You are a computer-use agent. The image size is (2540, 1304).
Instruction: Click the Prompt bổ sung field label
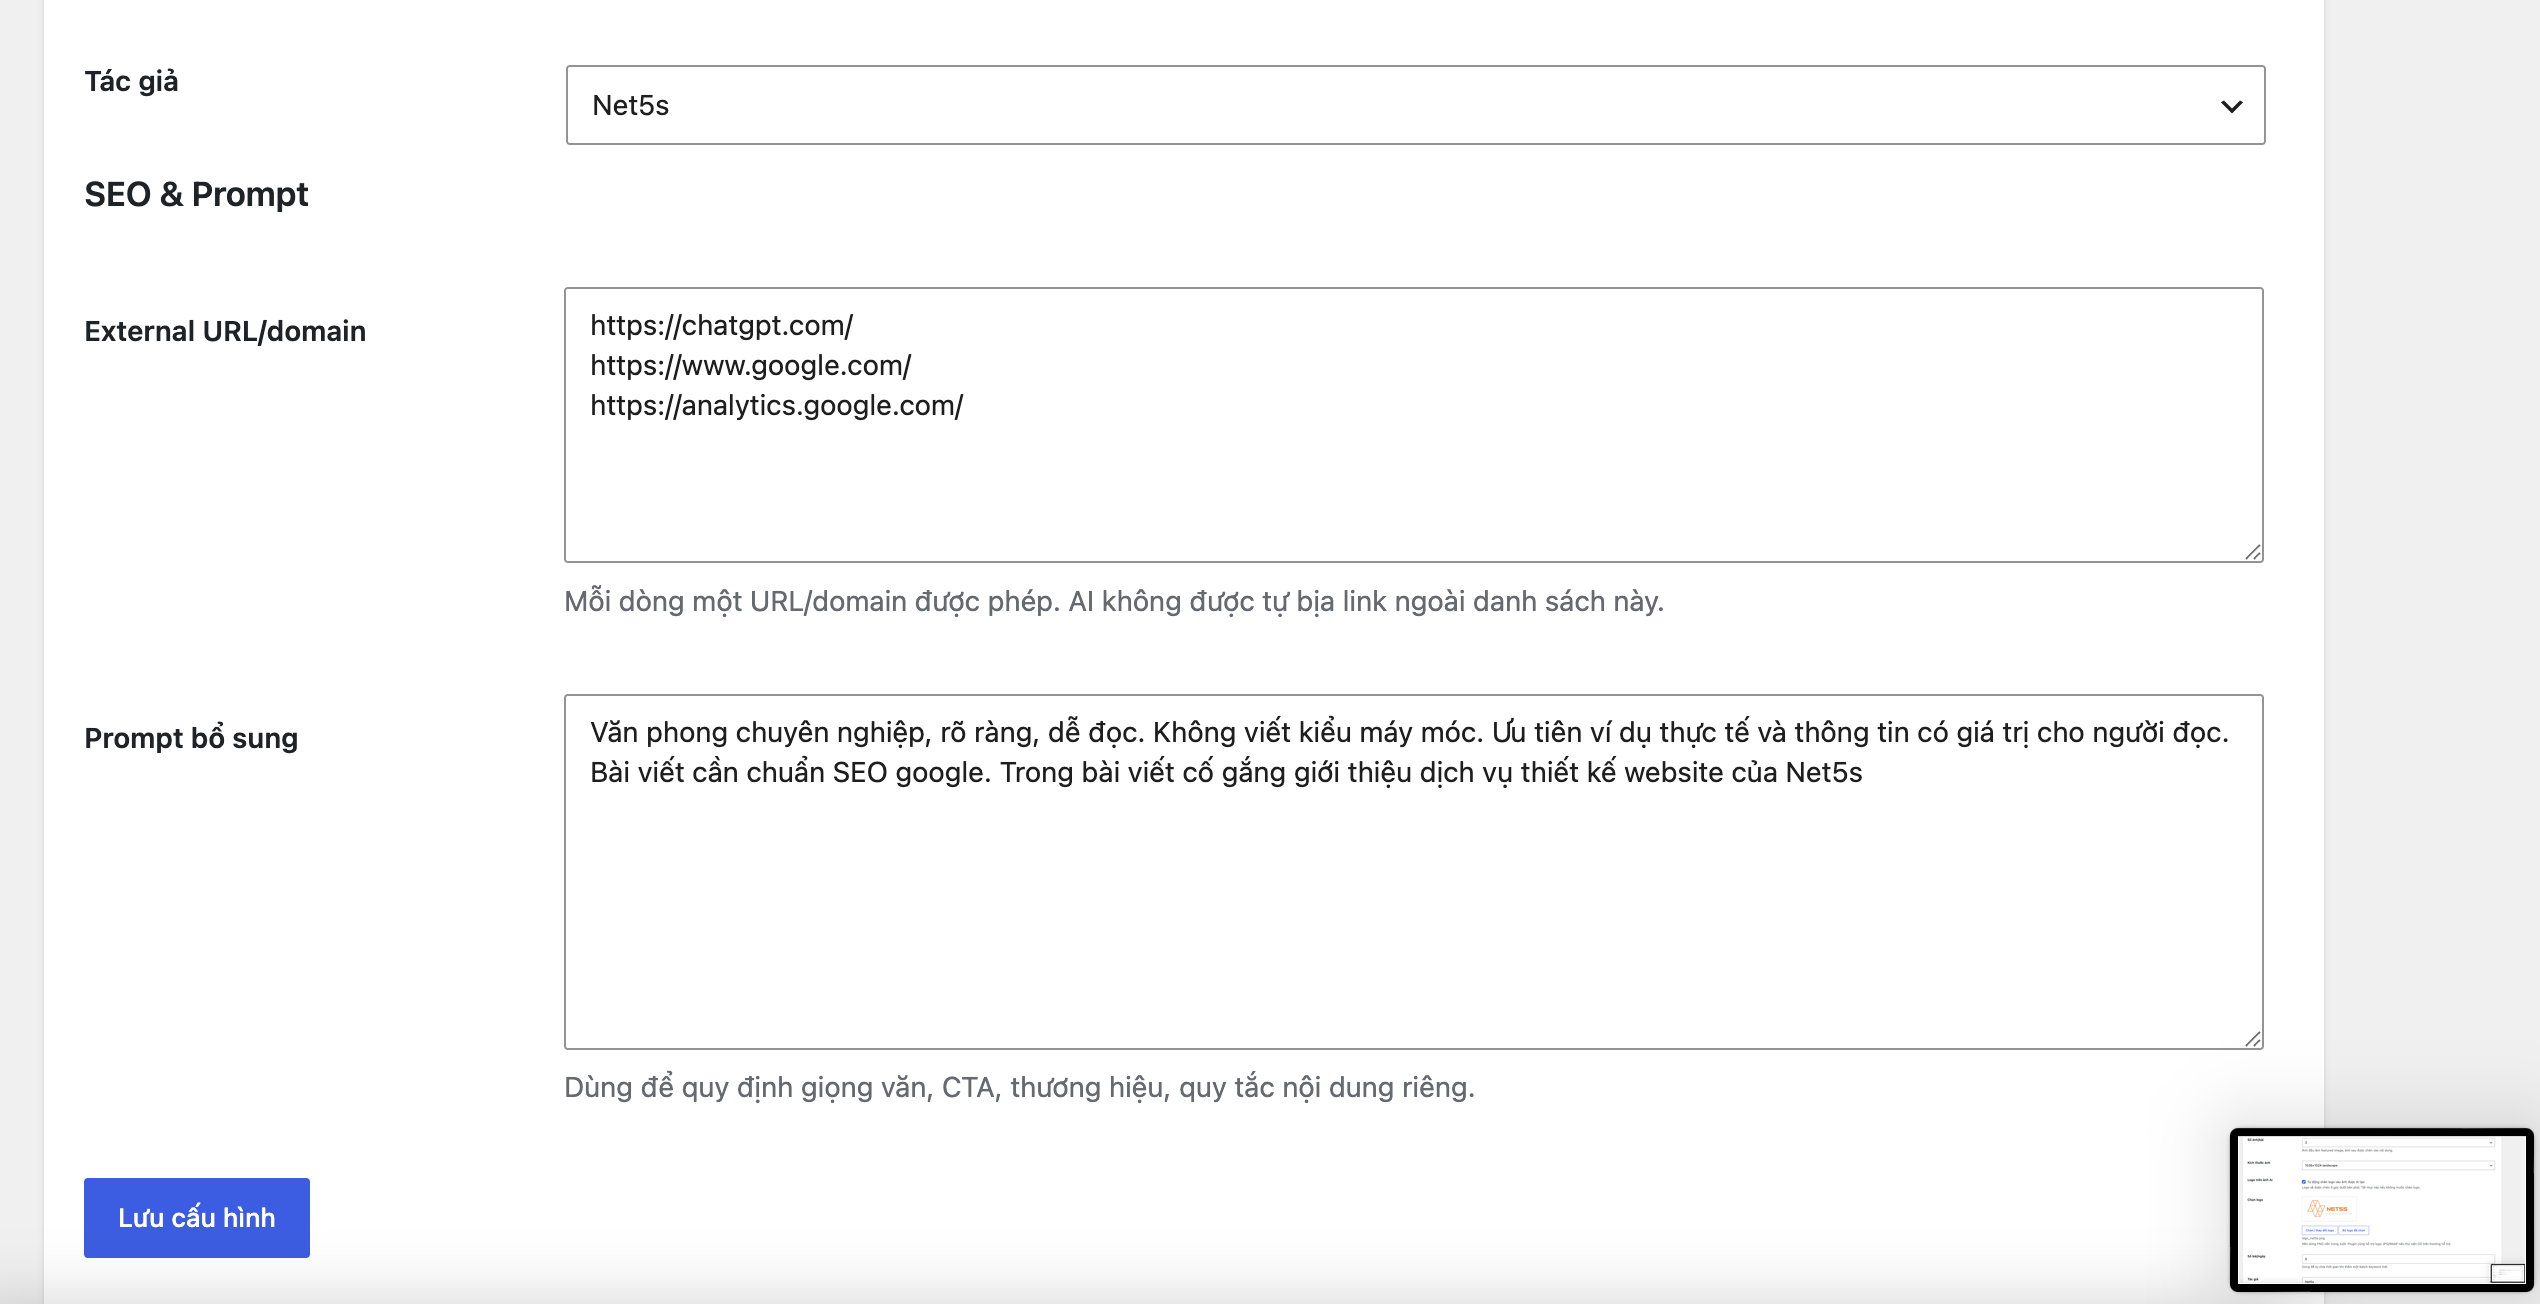[191, 738]
